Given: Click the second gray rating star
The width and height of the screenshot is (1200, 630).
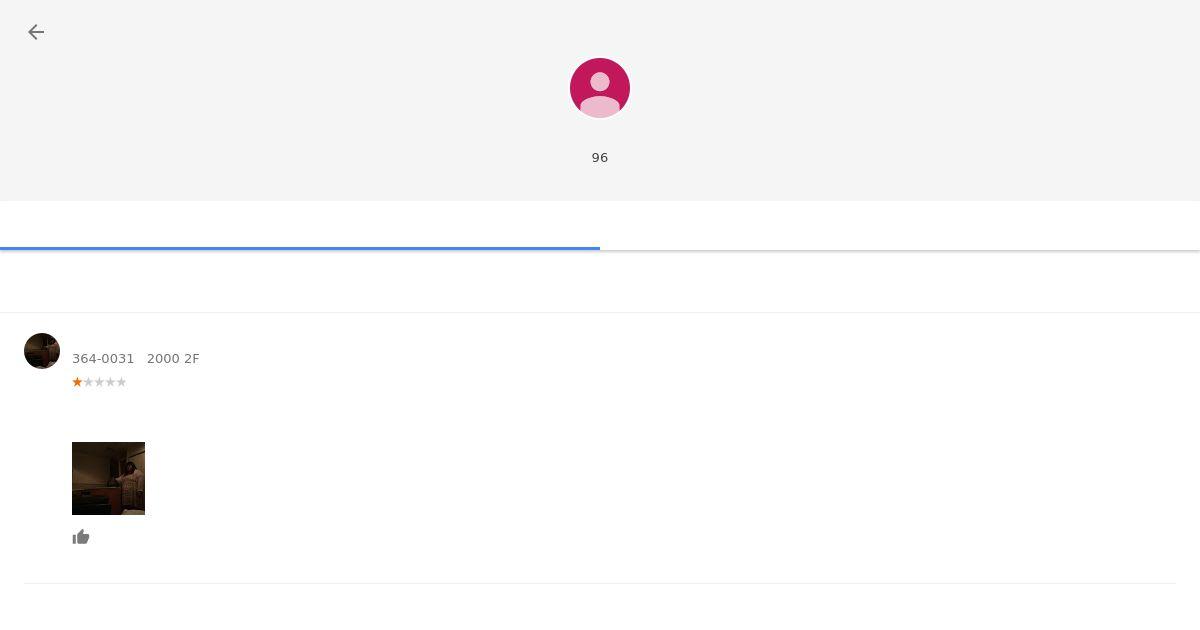Looking at the screenshot, I should [x=88, y=382].
